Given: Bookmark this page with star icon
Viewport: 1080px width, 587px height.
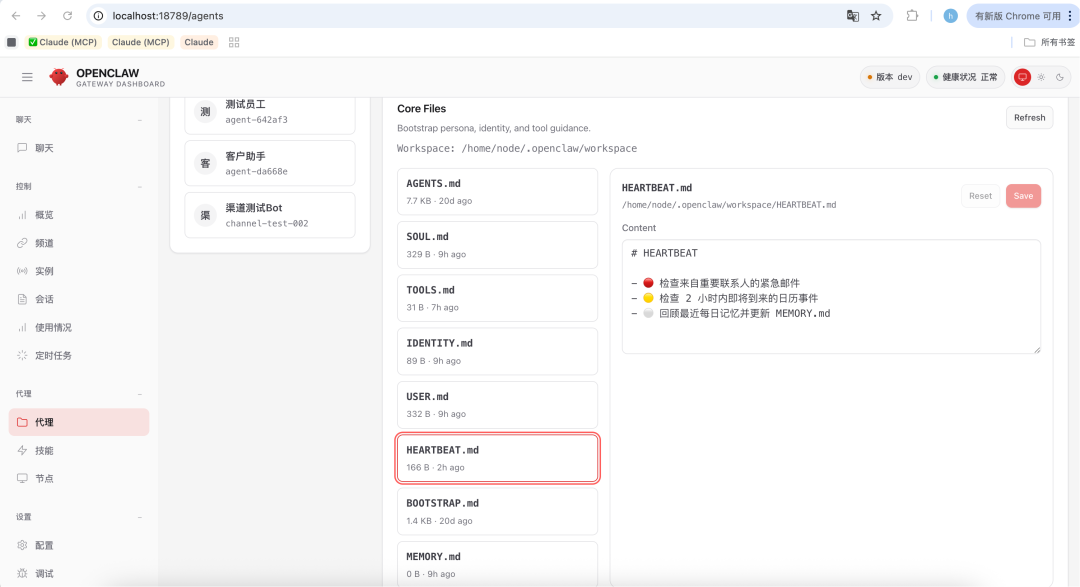Looking at the screenshot, I should [876, 16].
